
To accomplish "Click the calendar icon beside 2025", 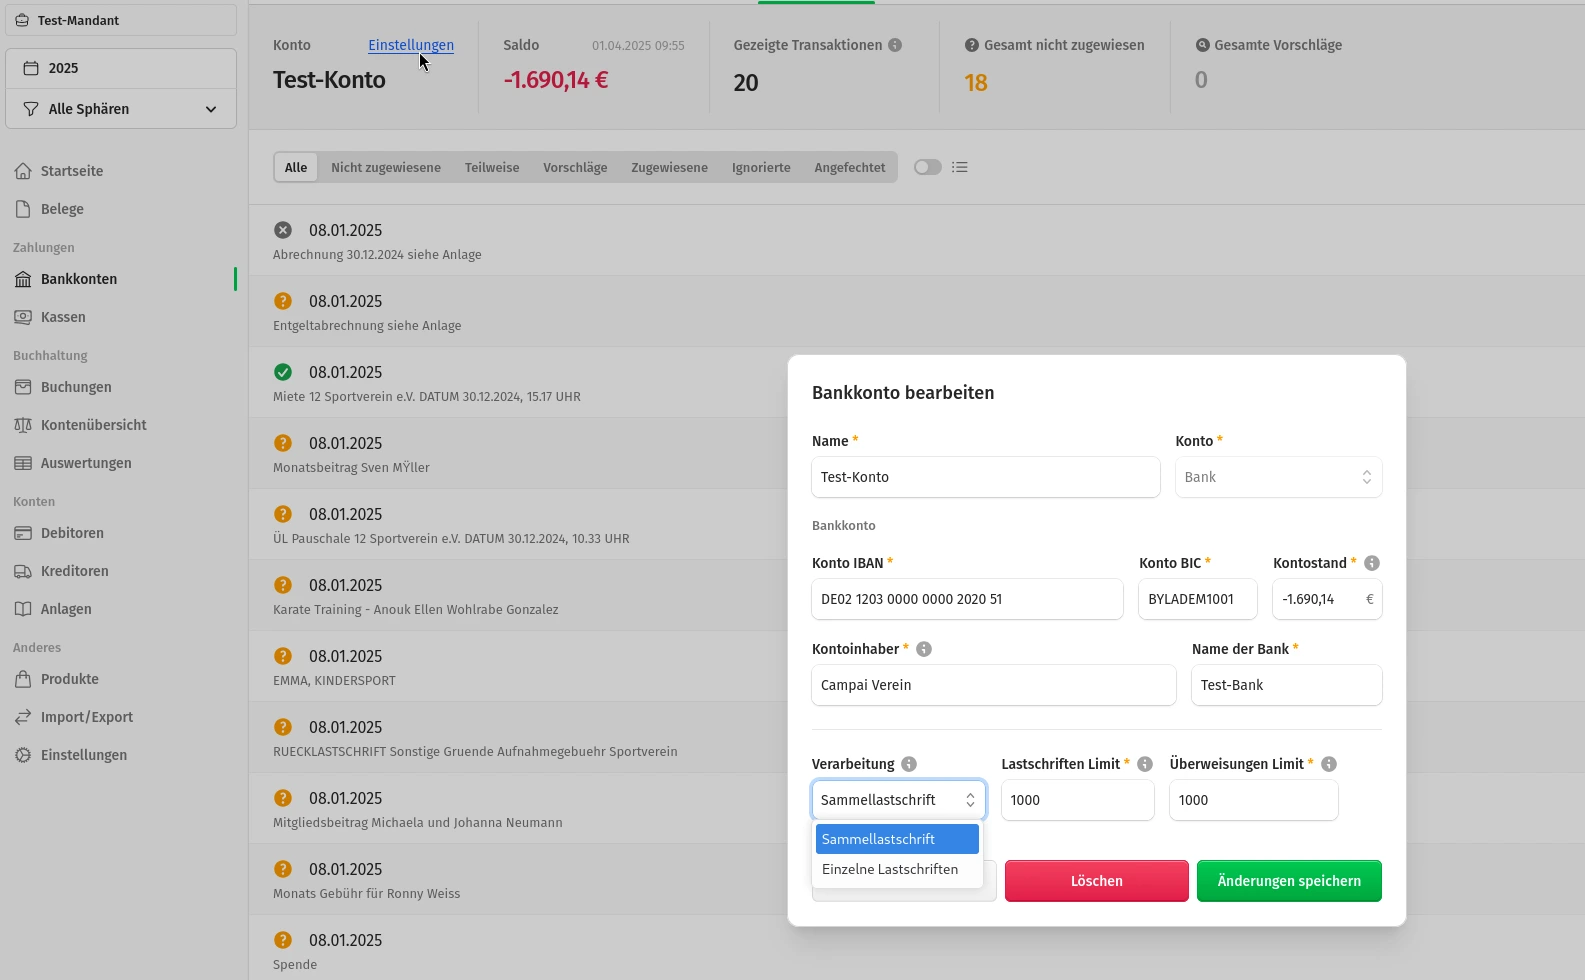I will pos(31,68).
